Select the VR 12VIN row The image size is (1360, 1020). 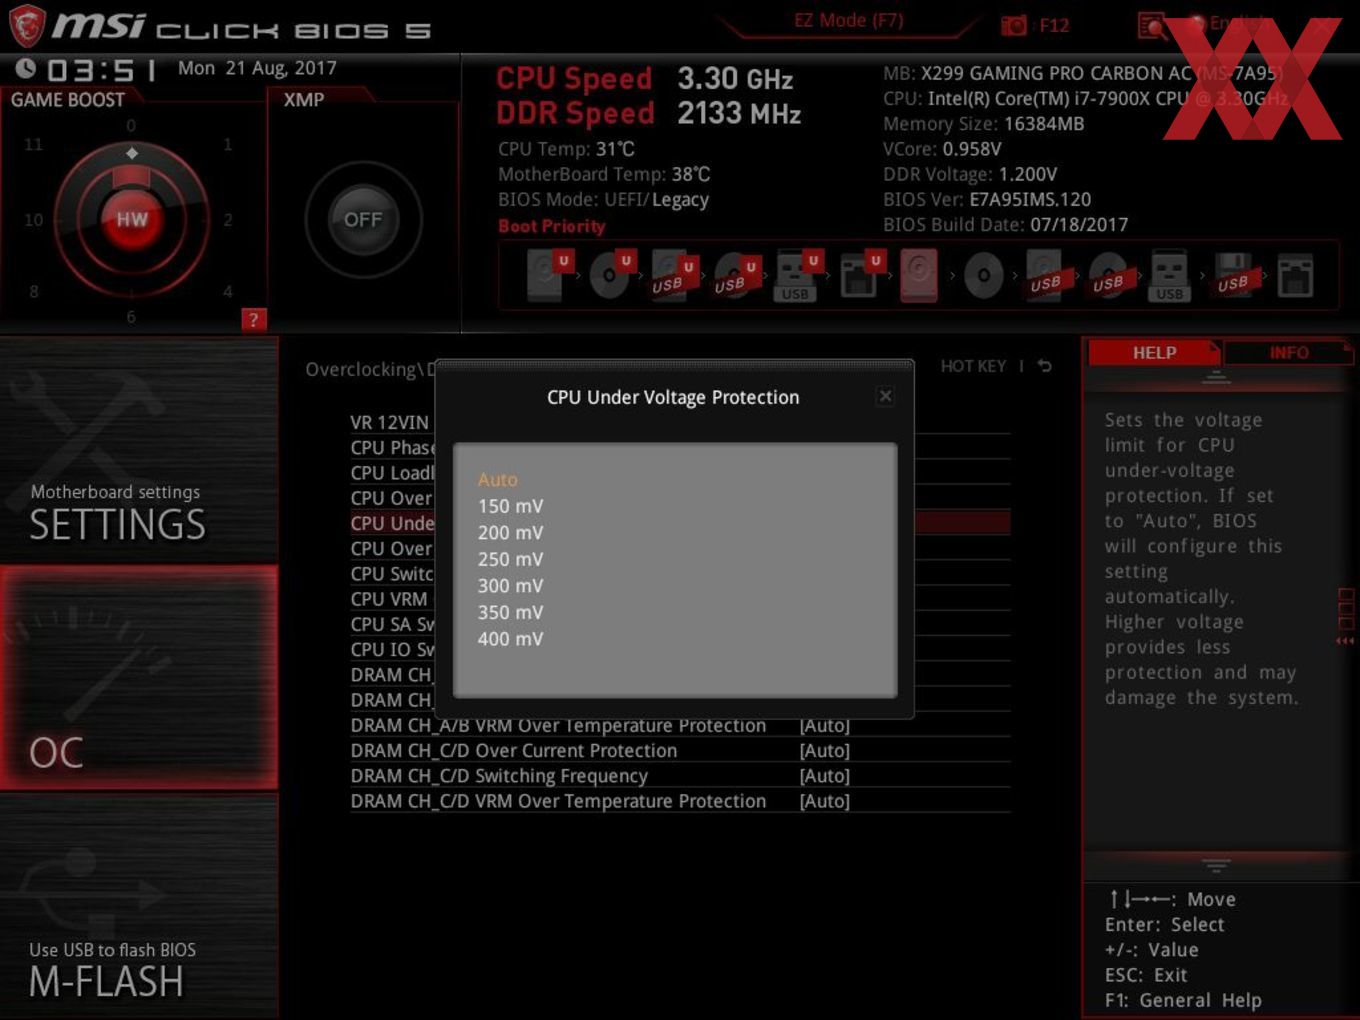pos(389,422)
